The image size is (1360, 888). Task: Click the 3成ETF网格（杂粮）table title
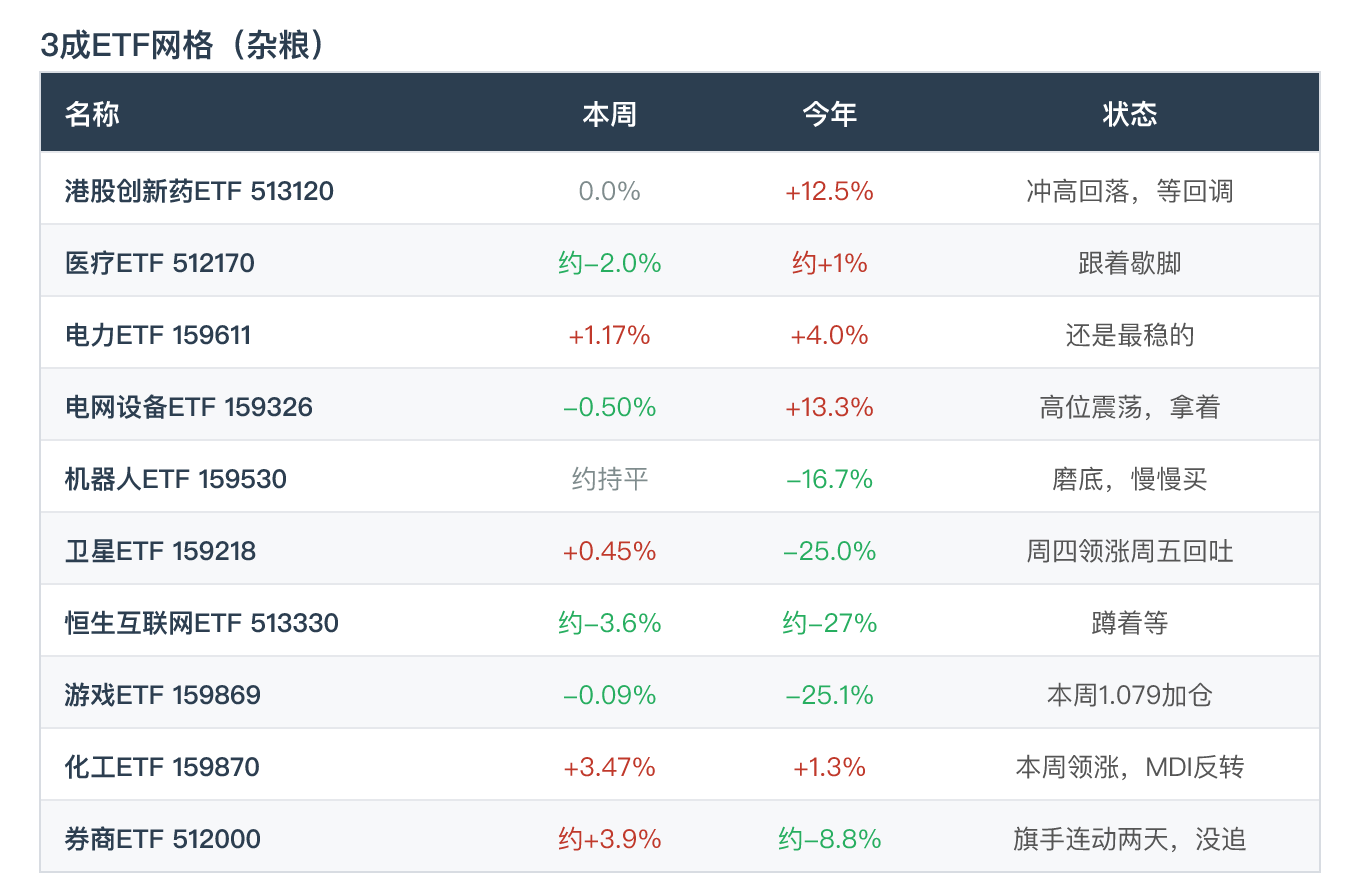pyautogui.click(x=184, y=45)
